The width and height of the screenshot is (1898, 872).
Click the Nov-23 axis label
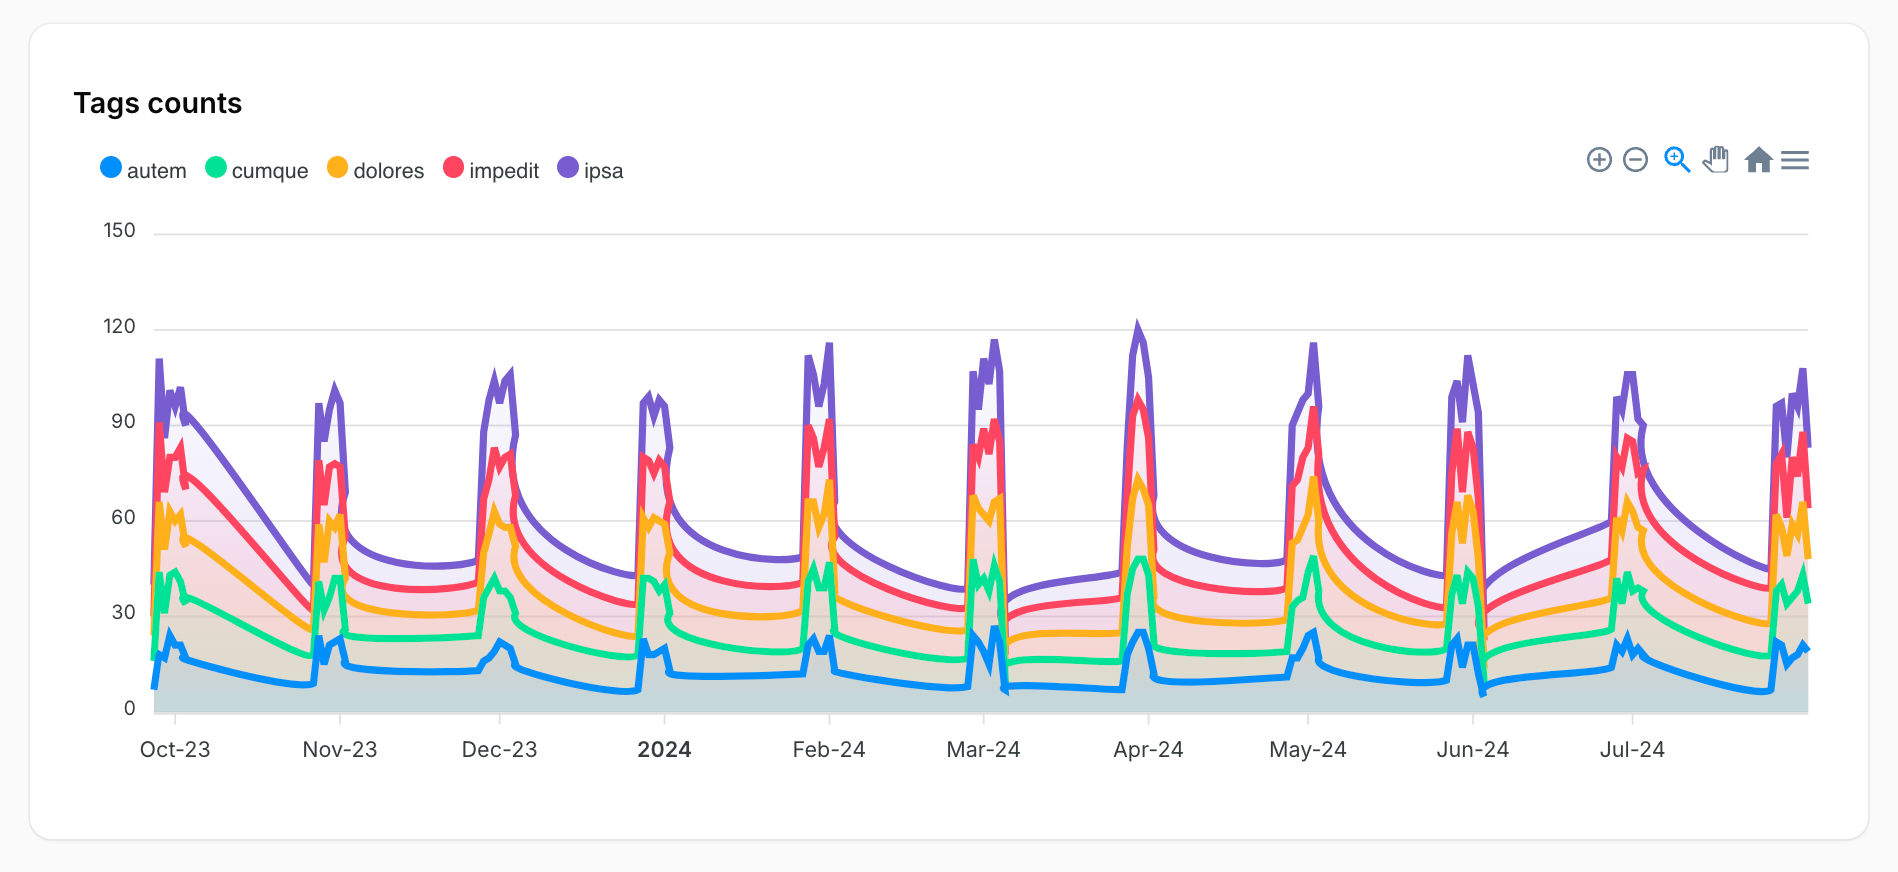coord(340,750)
